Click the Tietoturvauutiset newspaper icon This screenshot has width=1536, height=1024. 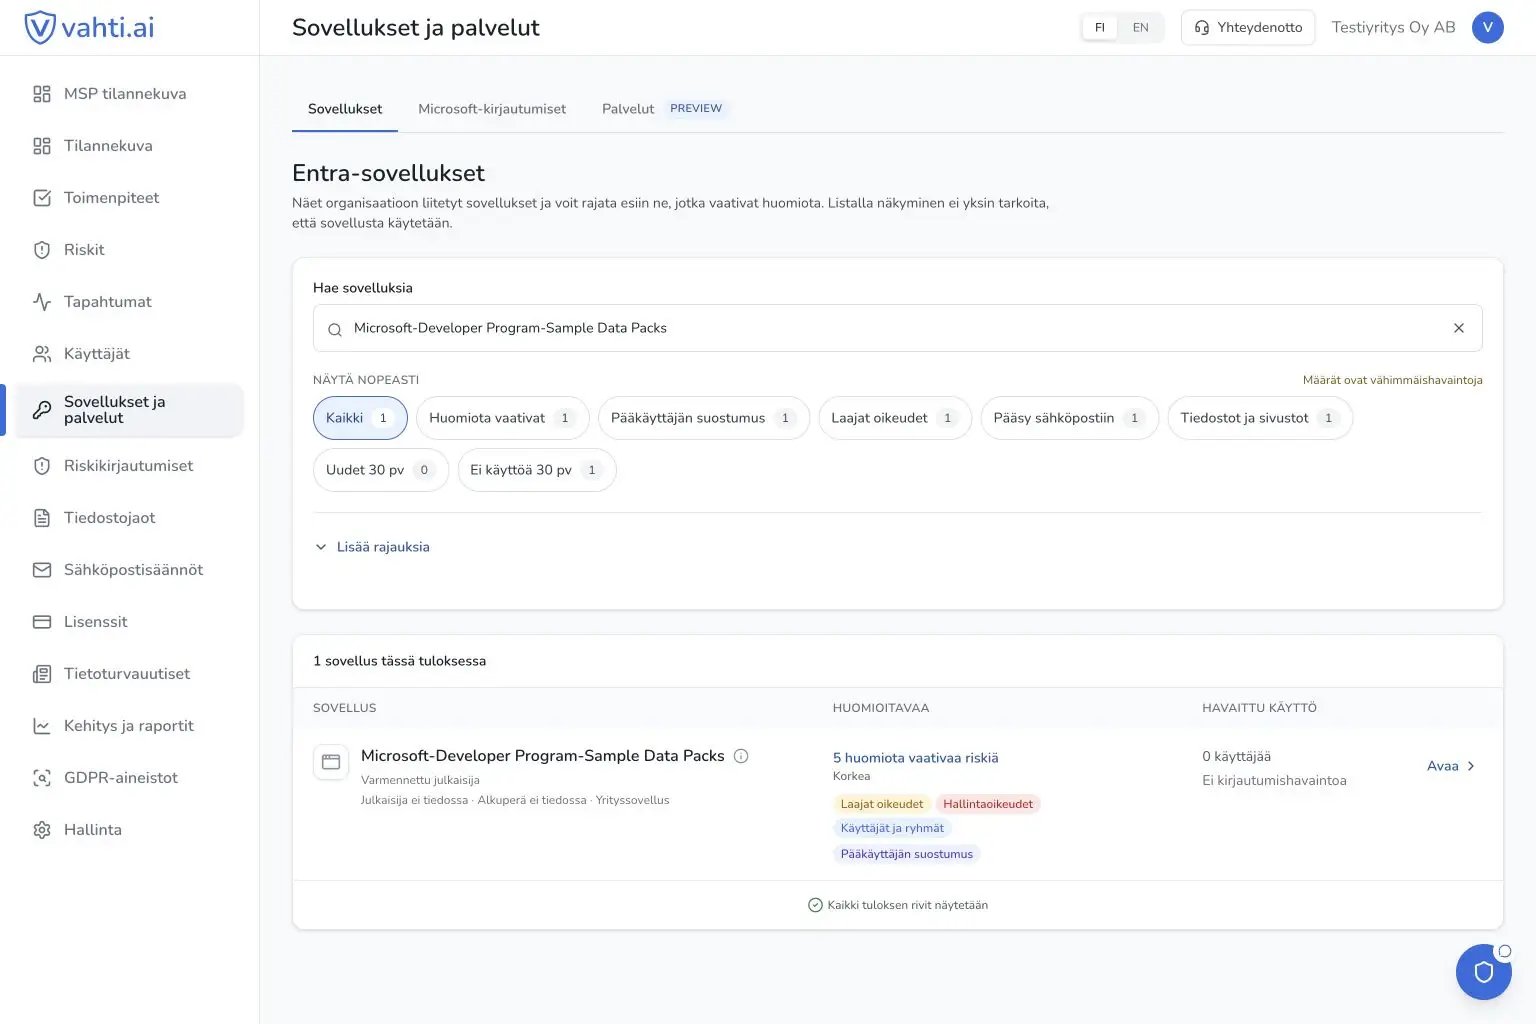point(42,674)
